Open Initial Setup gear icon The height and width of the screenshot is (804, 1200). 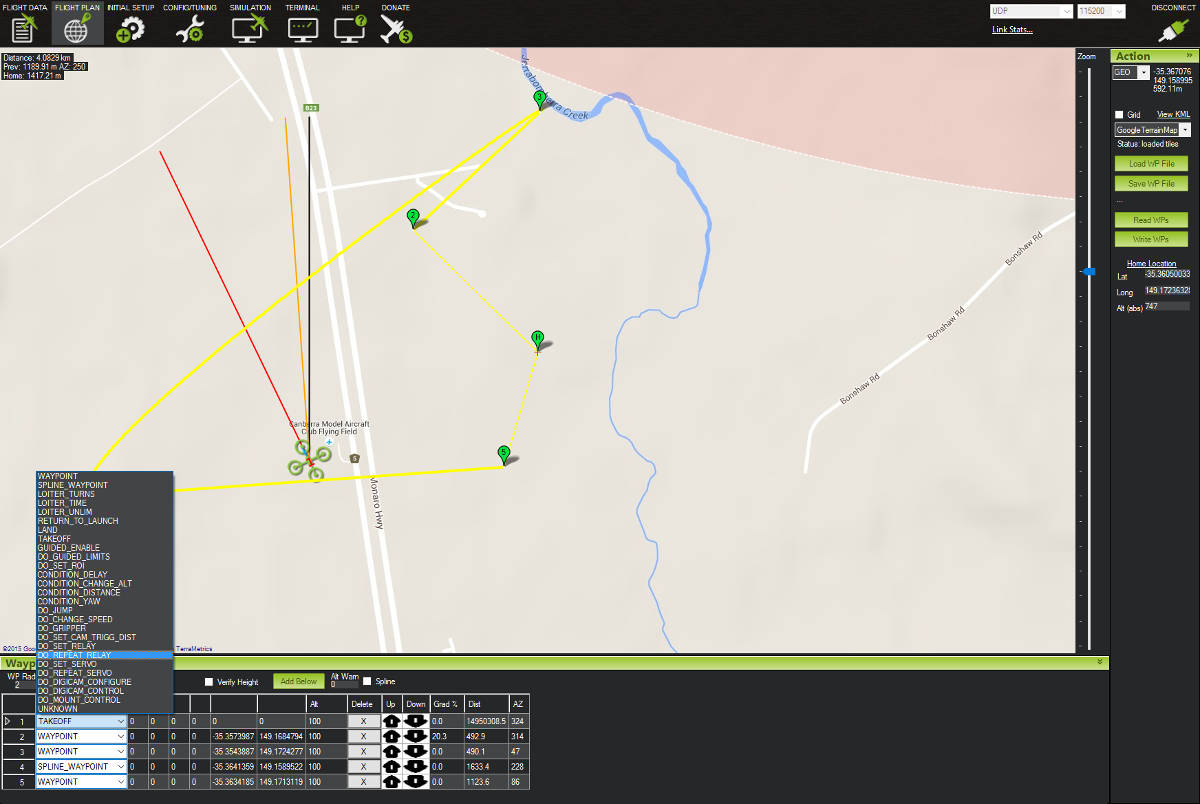coord(130,29)
